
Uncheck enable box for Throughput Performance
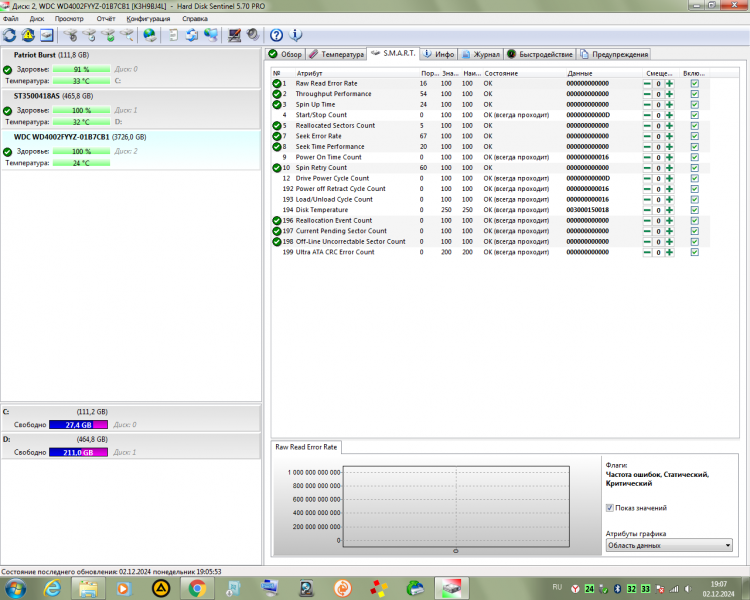coord(695,94)
